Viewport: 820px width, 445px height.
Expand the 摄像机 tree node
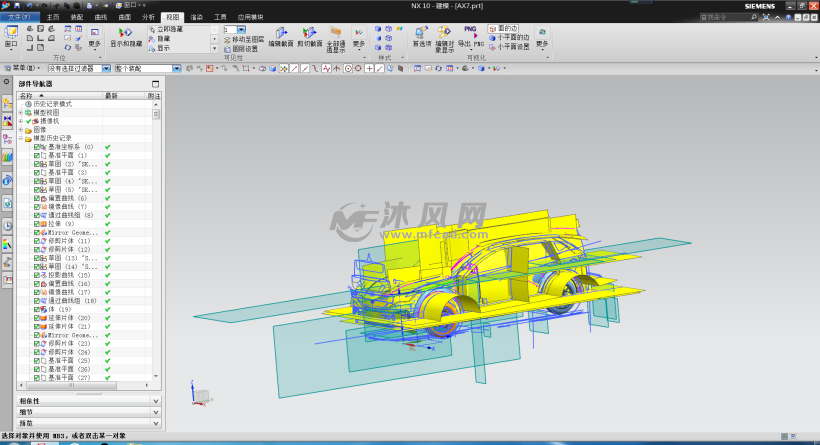(21, 121)
